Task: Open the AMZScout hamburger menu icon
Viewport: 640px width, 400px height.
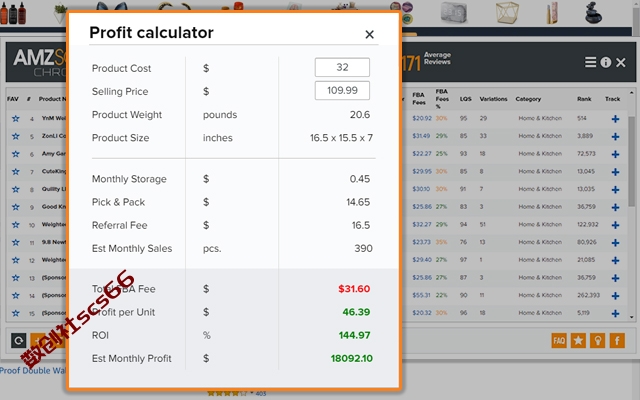Action: coord(590,62)
